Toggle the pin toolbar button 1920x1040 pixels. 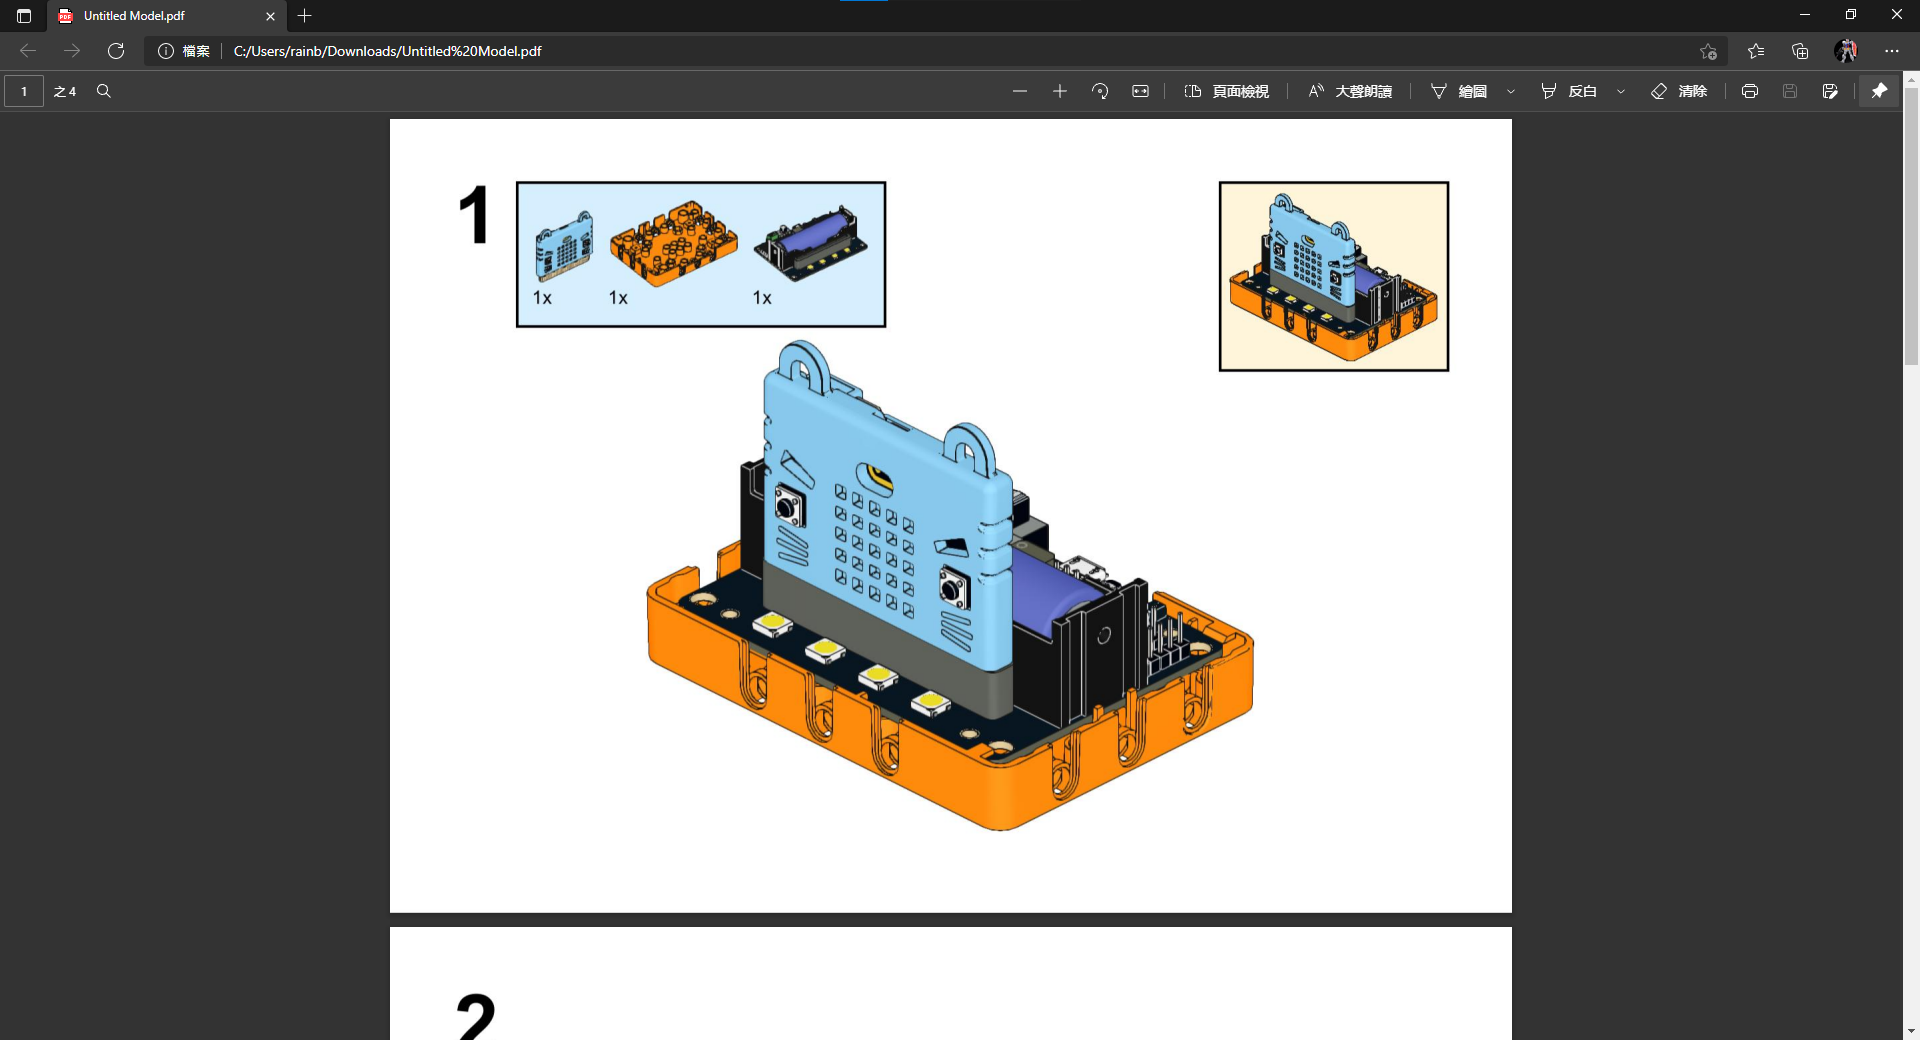[x=1879, y=91]
